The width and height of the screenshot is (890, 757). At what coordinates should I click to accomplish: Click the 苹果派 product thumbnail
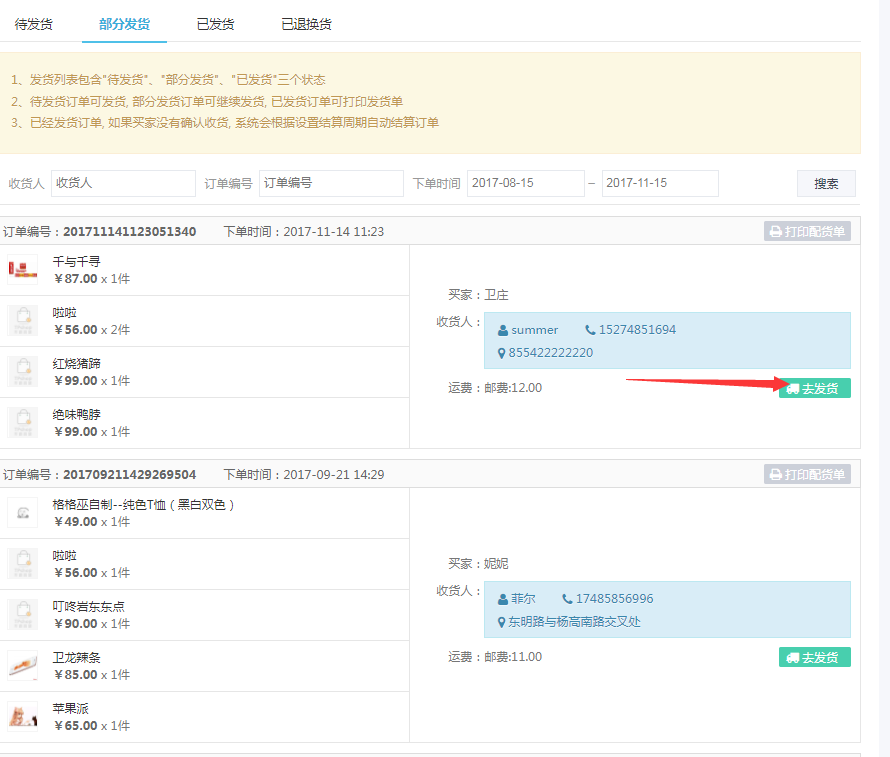(x=22, y=716)
